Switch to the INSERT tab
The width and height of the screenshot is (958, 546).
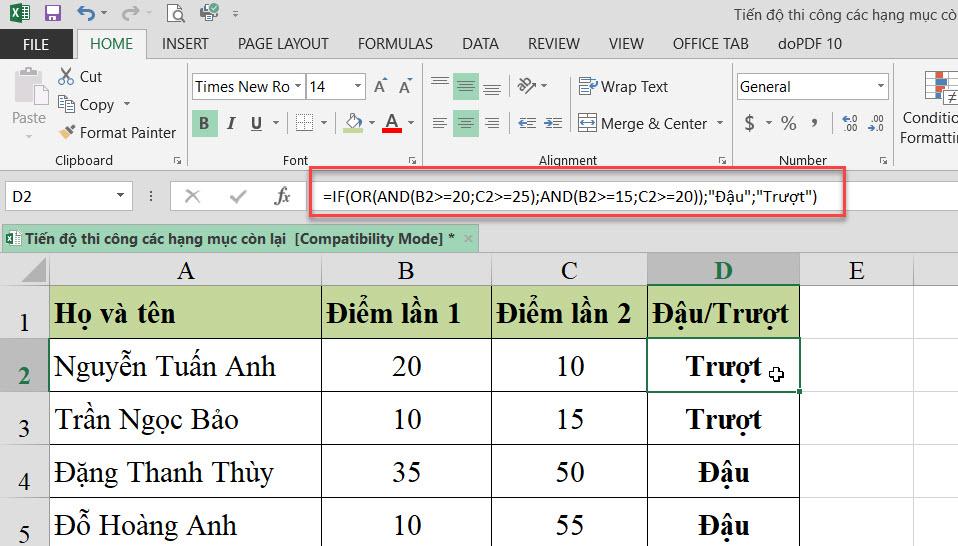point(185,44)
